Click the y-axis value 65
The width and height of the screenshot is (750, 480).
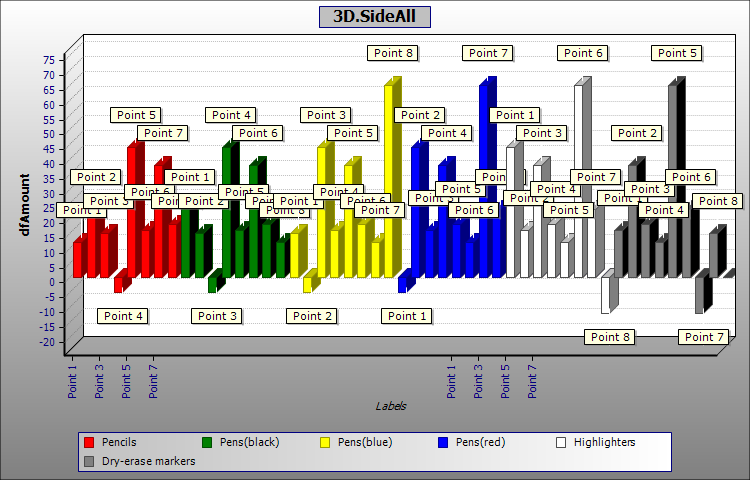(49, 90)
